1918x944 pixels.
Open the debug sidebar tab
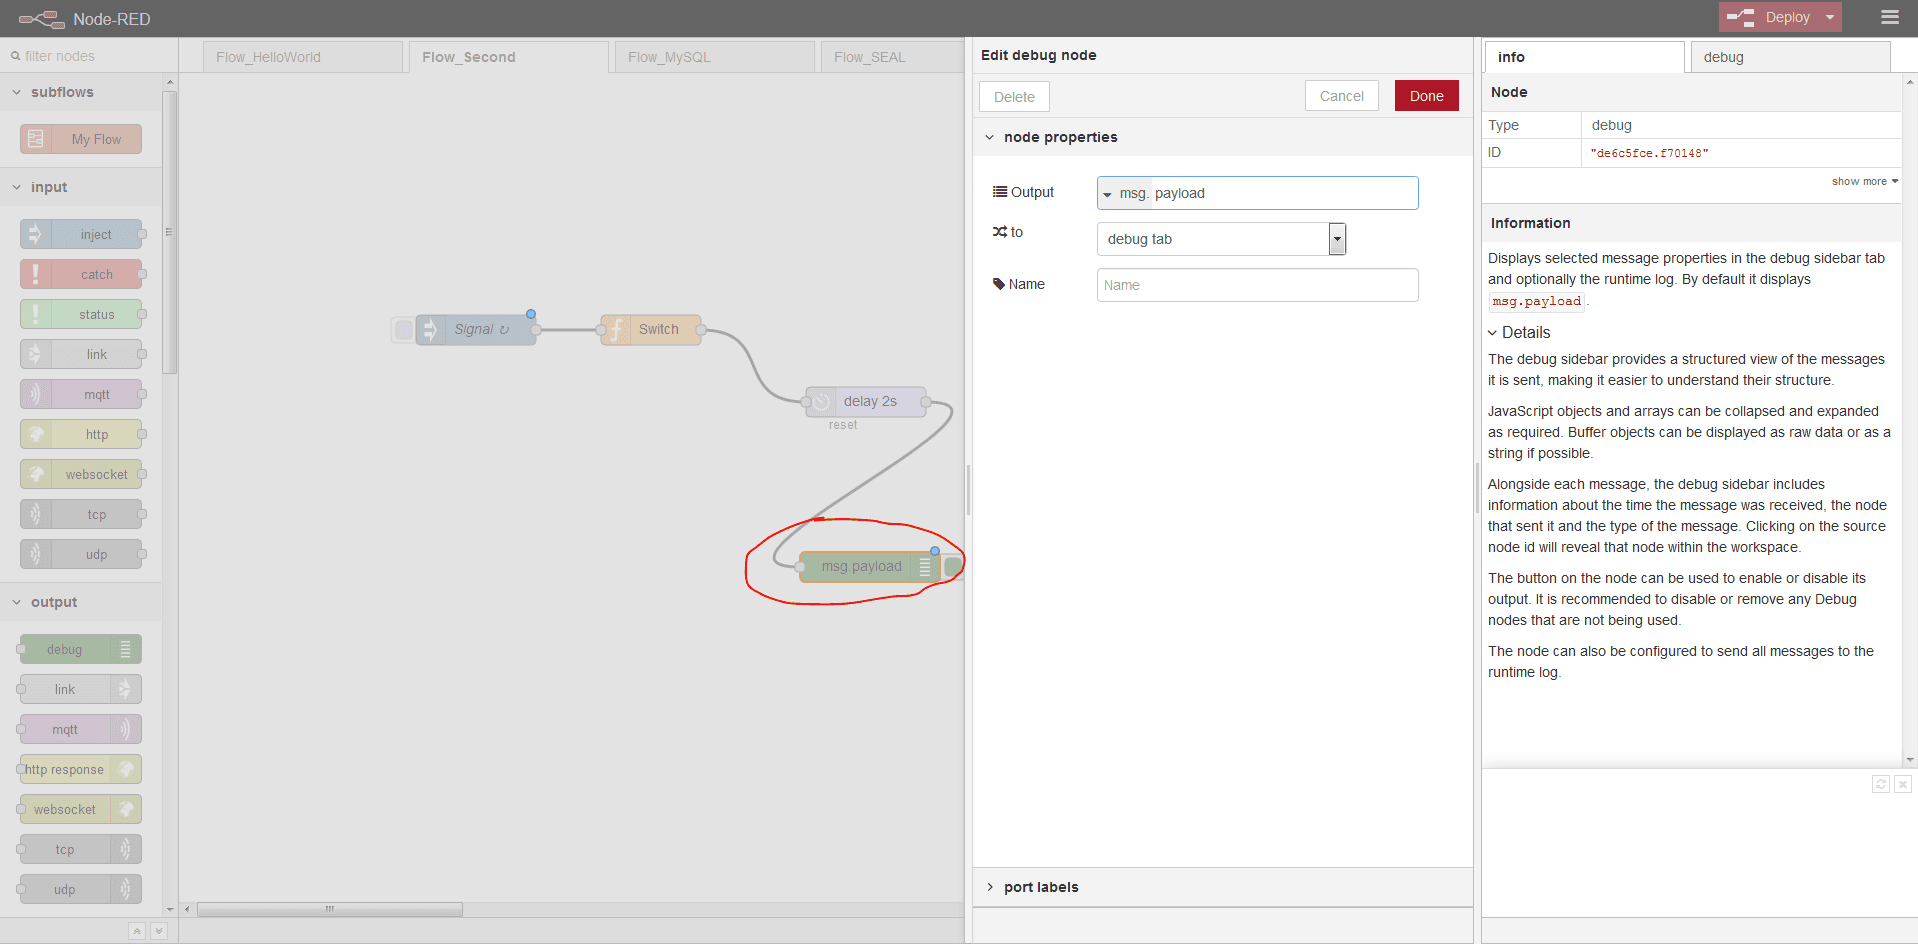pos(1788,57)
